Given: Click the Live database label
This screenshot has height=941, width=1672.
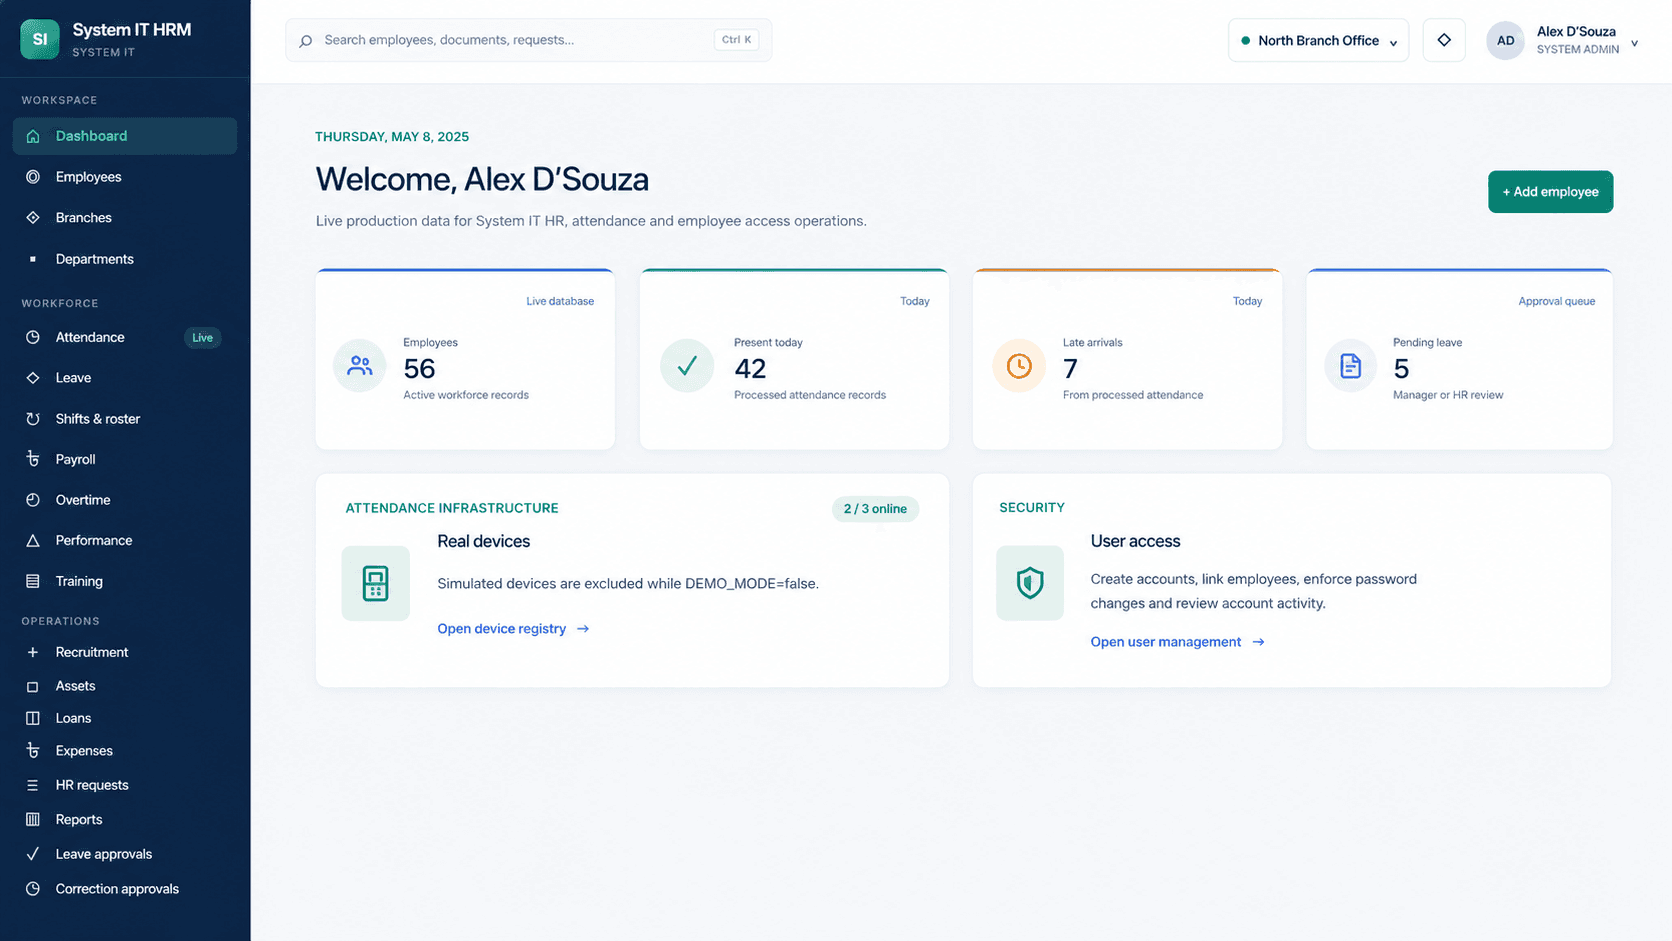Looking at the screenshot, I should pyautogui.click(x=560, y=301).
